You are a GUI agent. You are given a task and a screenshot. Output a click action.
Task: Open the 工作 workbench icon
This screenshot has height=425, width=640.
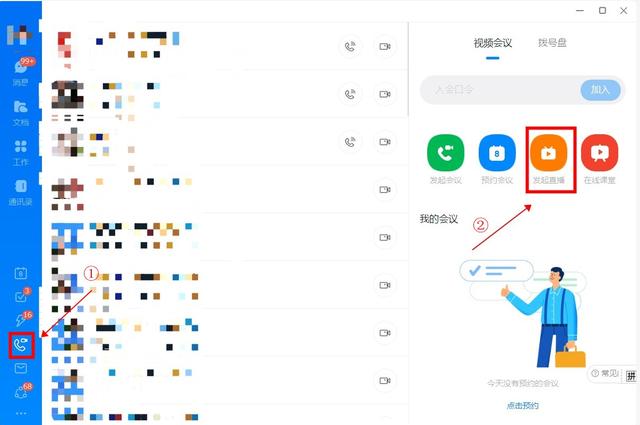(20, 153)
